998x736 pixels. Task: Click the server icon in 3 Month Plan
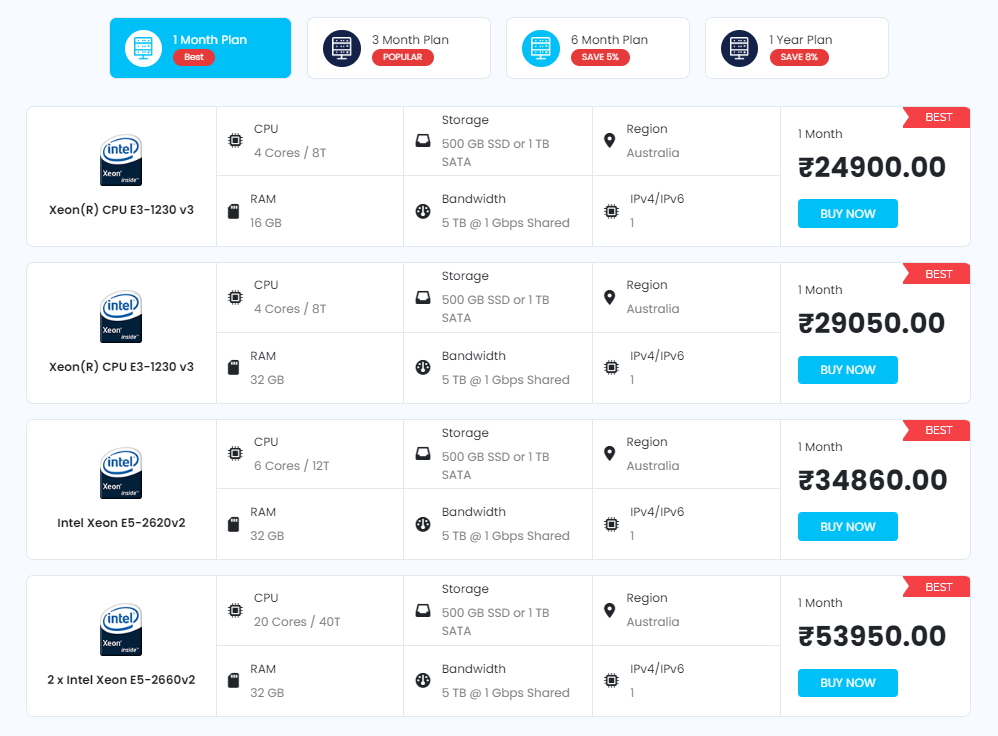tap(341, 48)
